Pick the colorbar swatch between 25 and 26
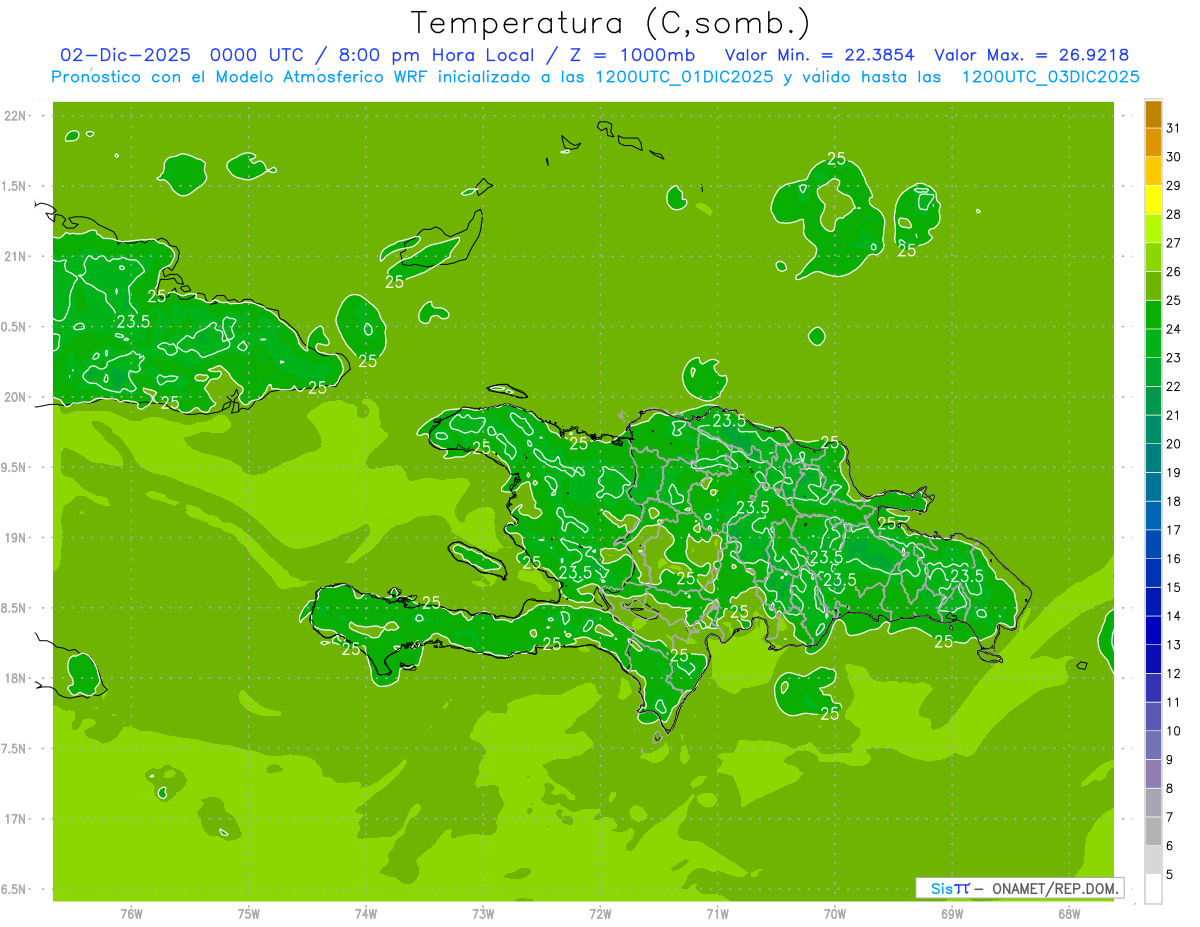Image resolution: width=1200 pixels, height=927 pixels. click(1153, 286)
